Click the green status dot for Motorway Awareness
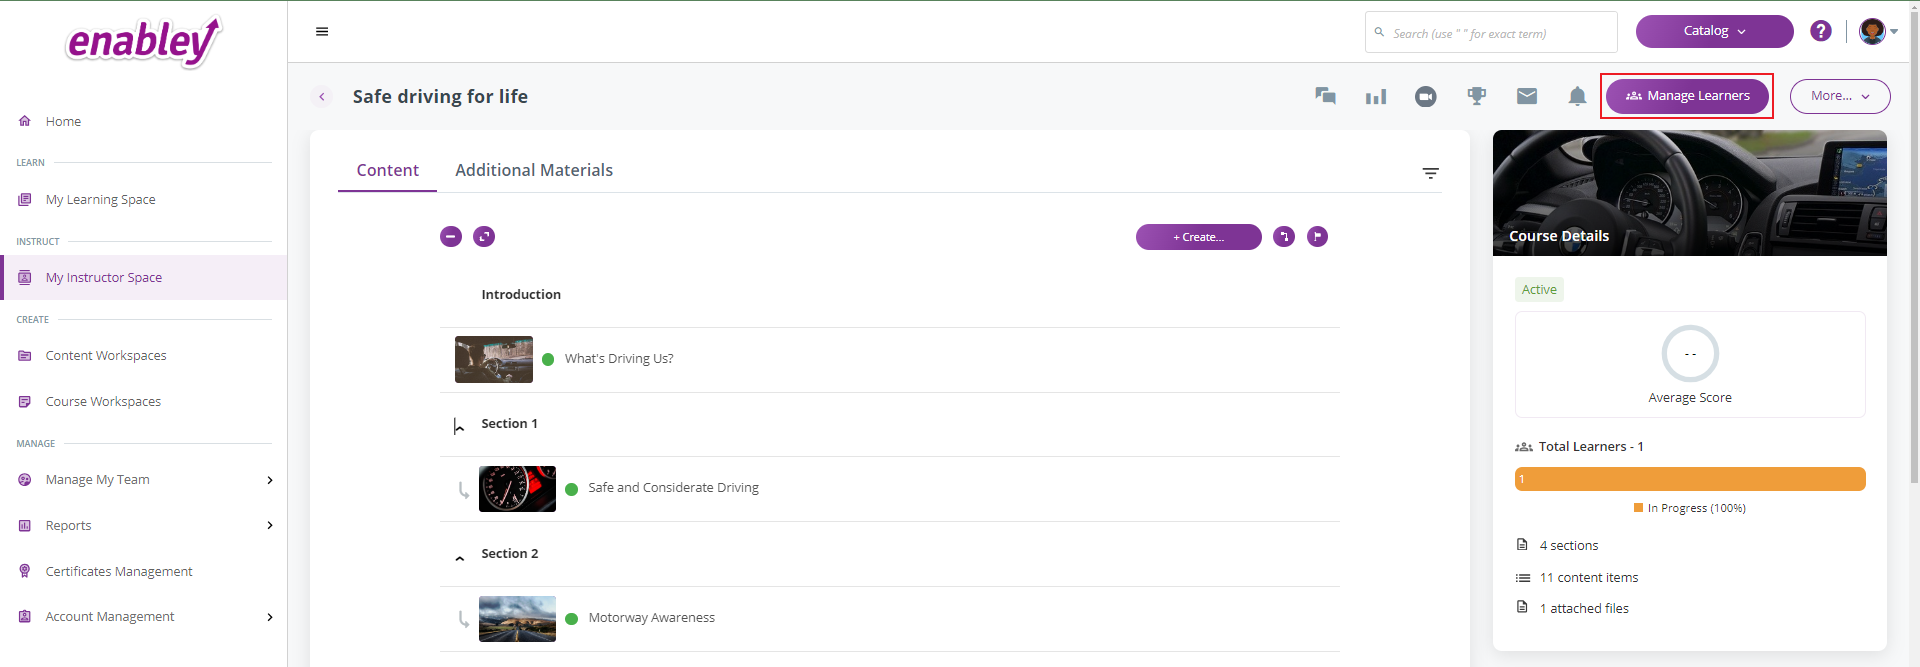Viewport: 1920px width, 667px height. (x=572, y=619)
